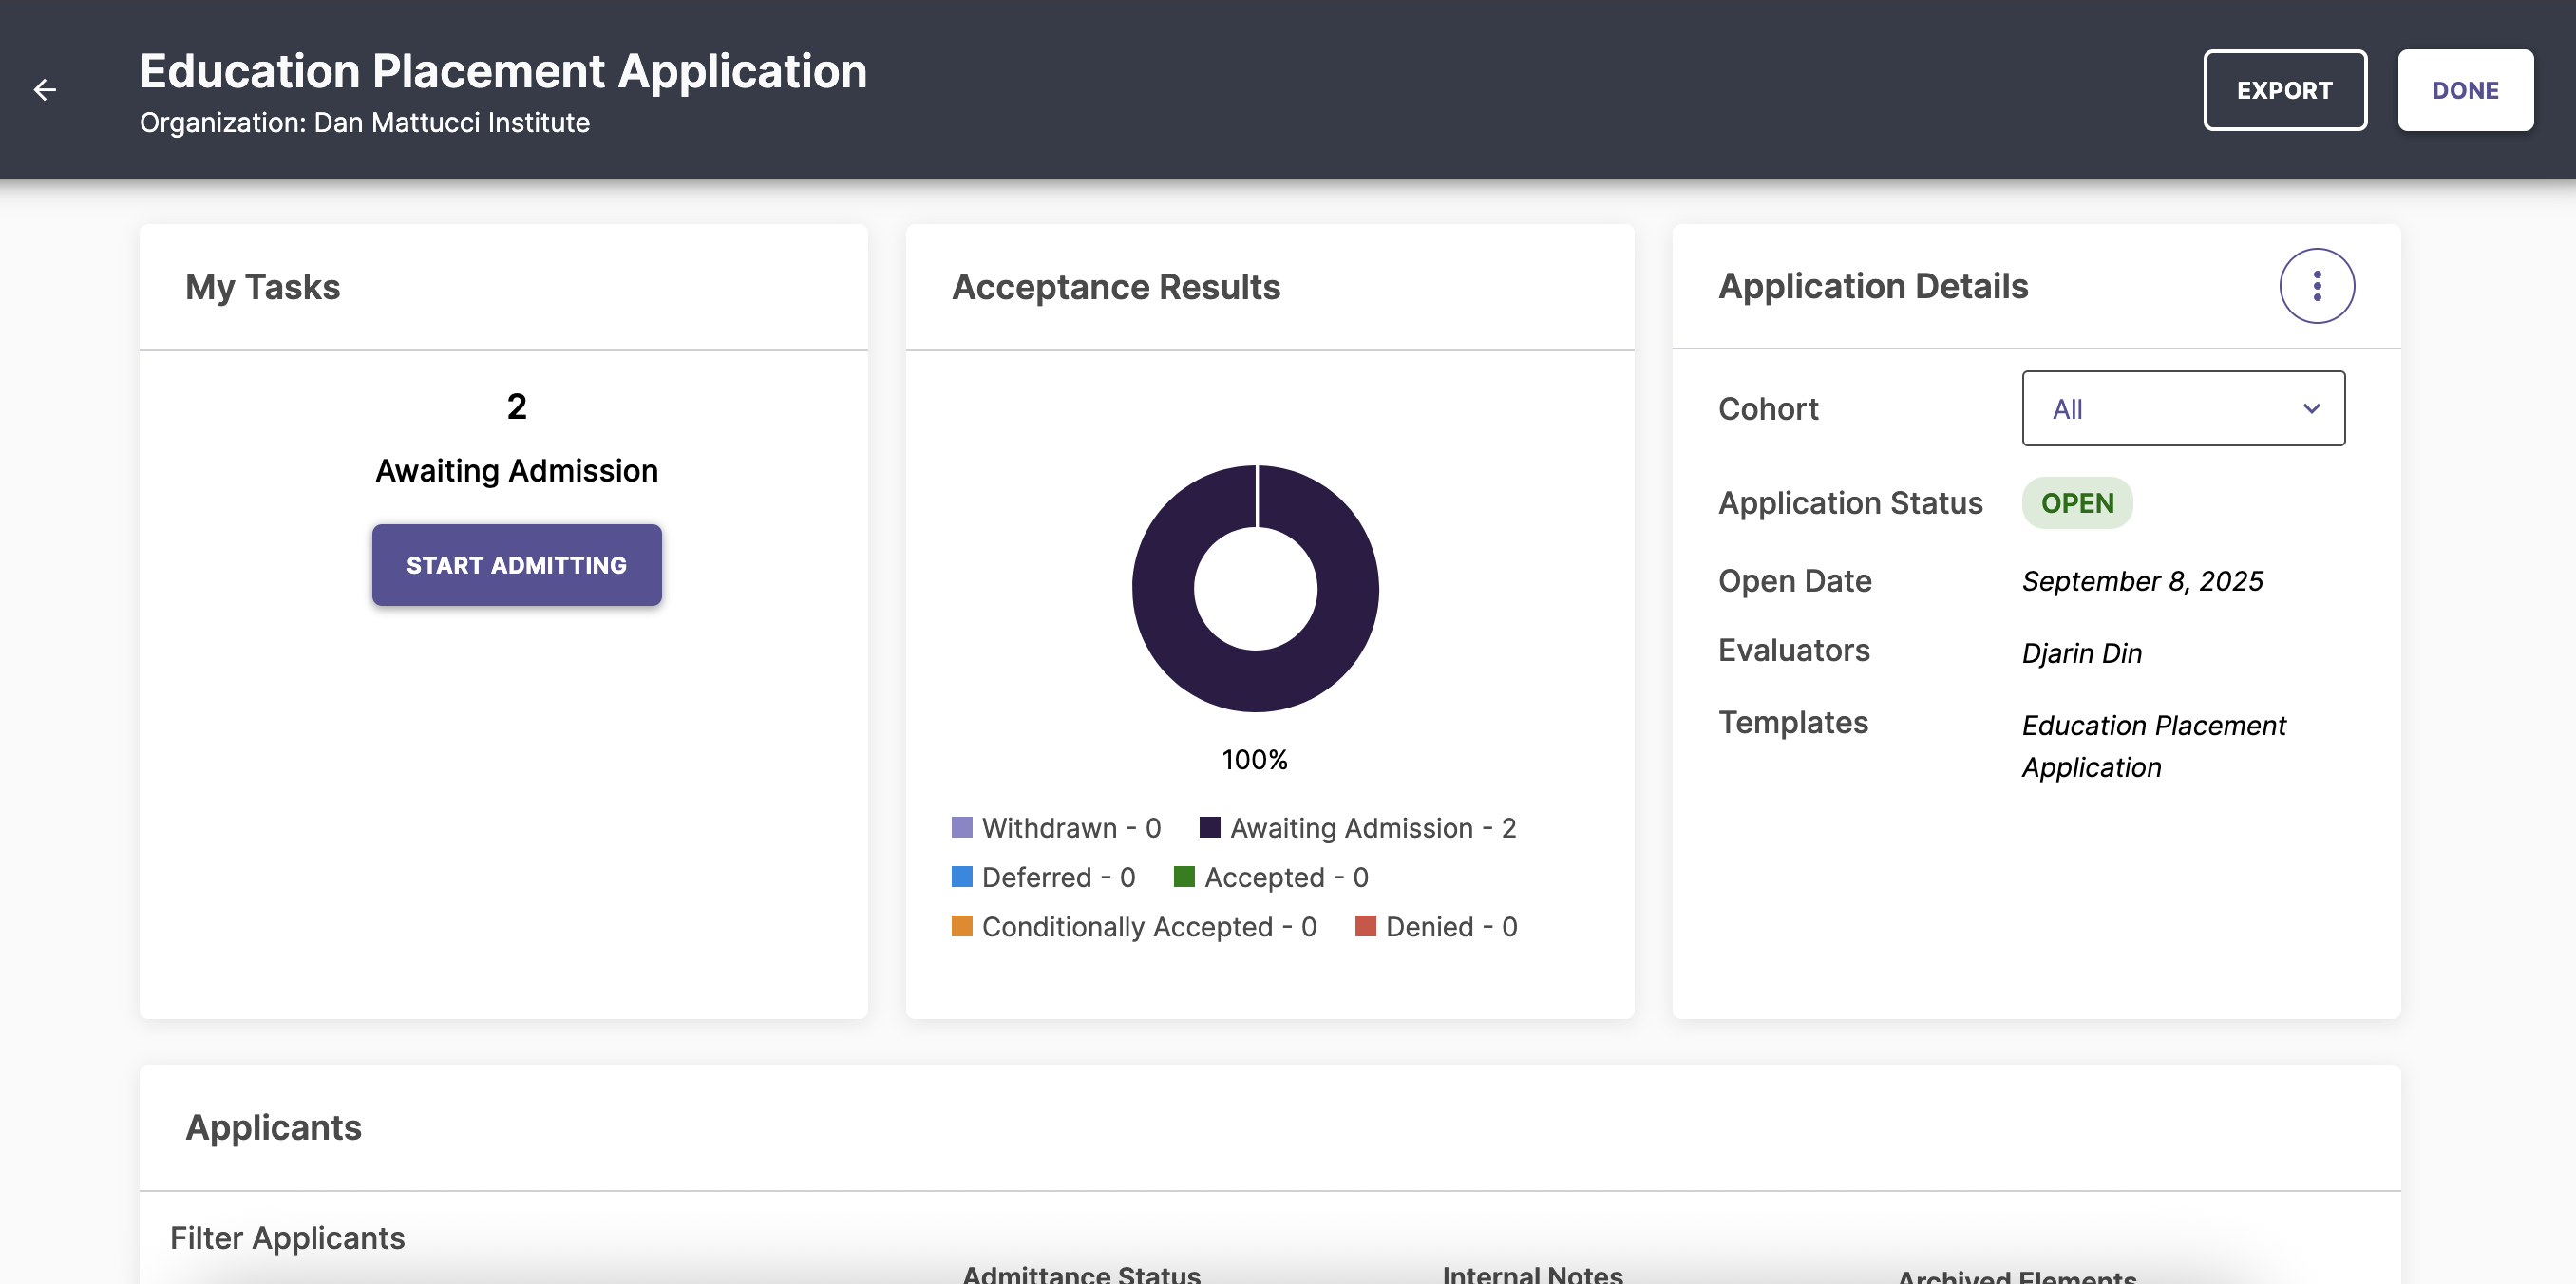Image resolution: width=2576 pixels, height=1284 pixels.
Task: Click the Open Date value September 8, 2025
Action: pos(2142,581)
